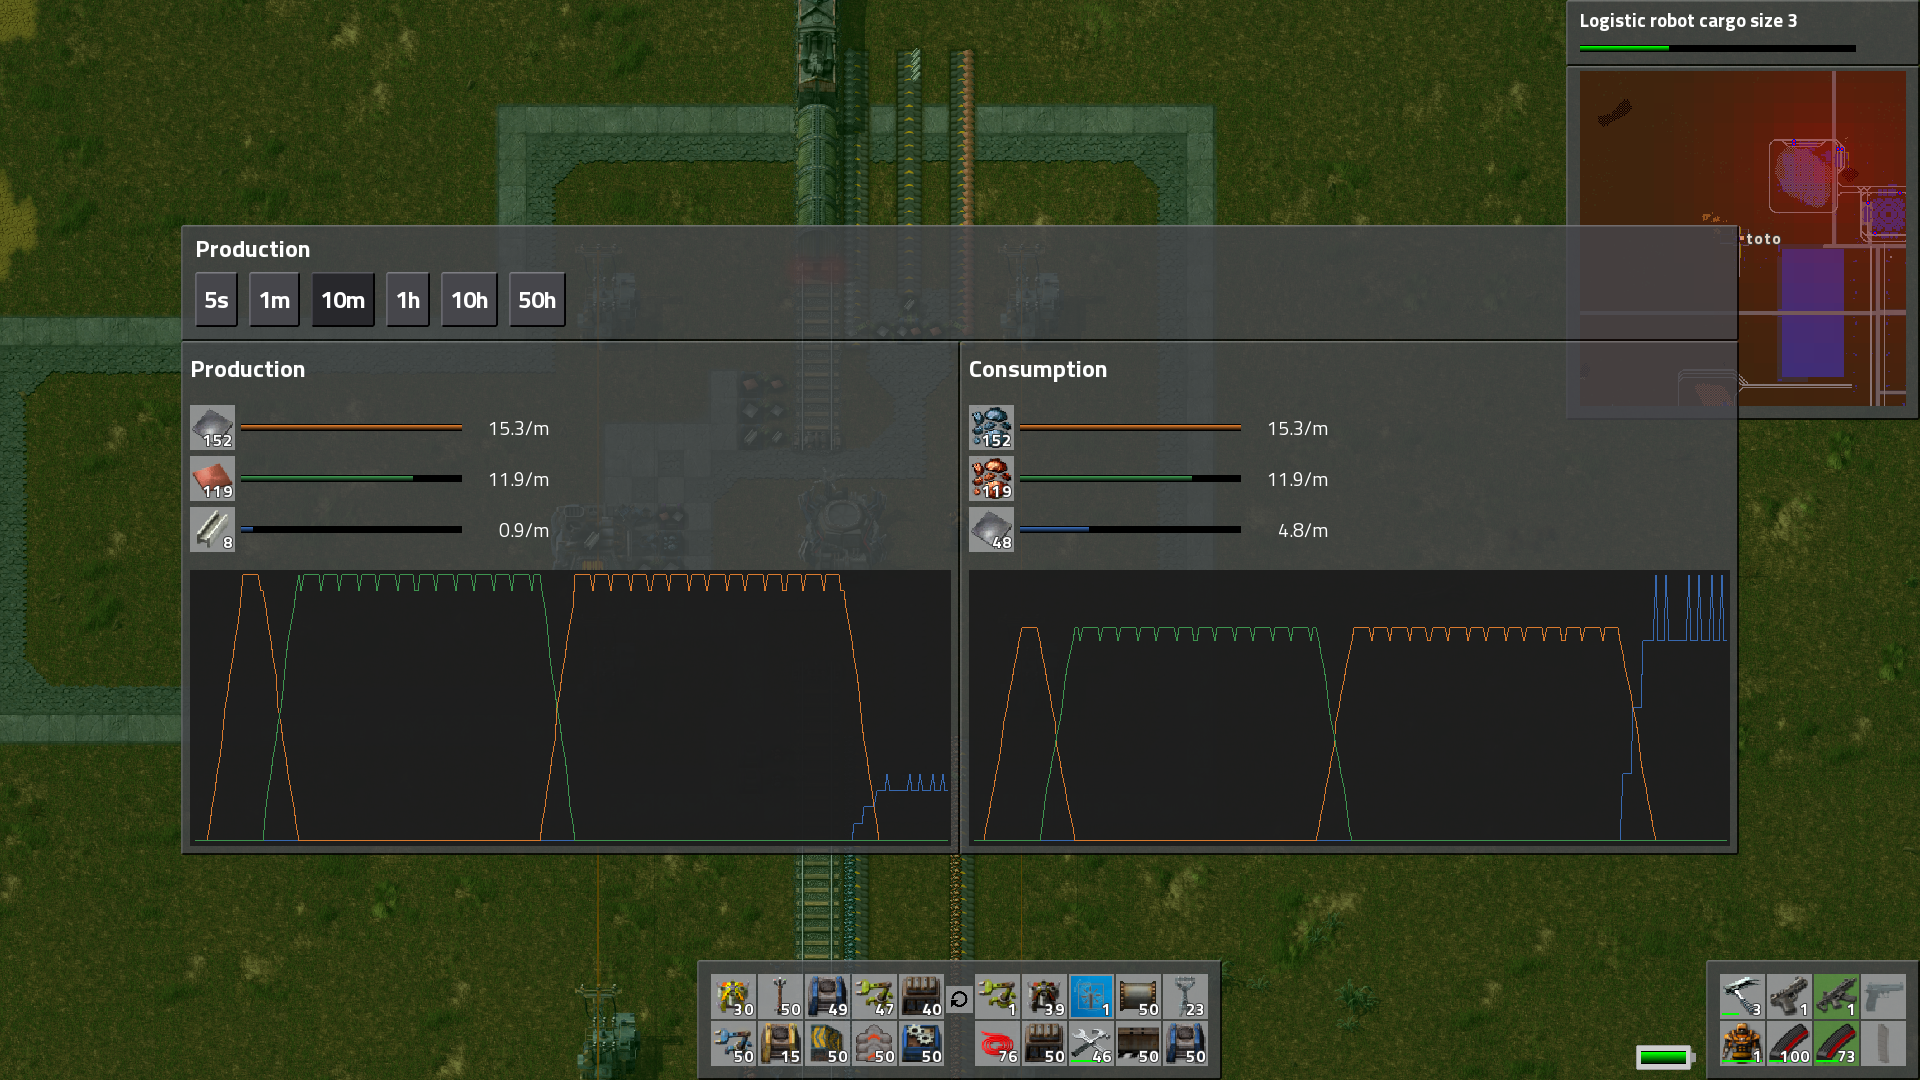Click the empty ghost ammo slot
The width and height of the screenshot is (1920, 1080).
tap(1883, 1043)
